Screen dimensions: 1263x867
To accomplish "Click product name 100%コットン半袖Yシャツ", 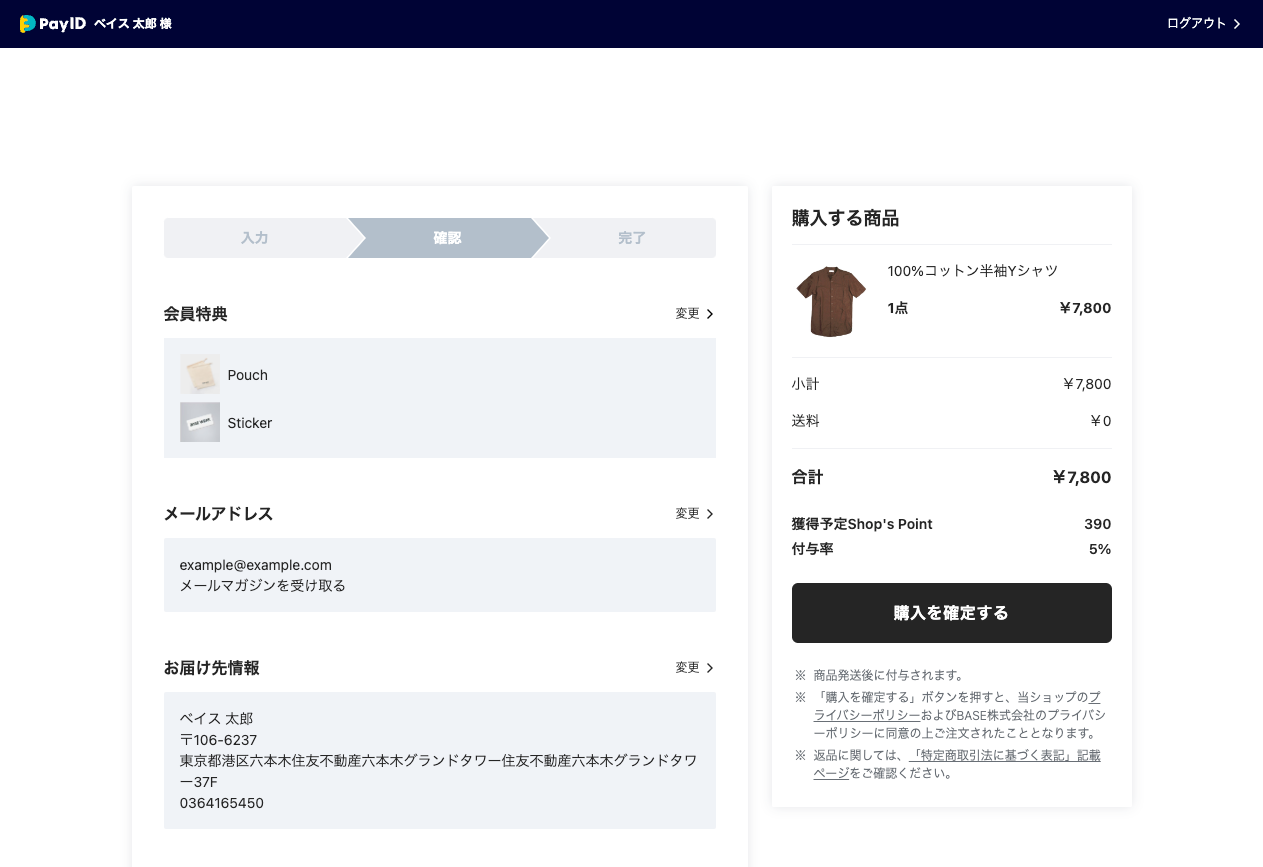I will [x=973, y=271].
